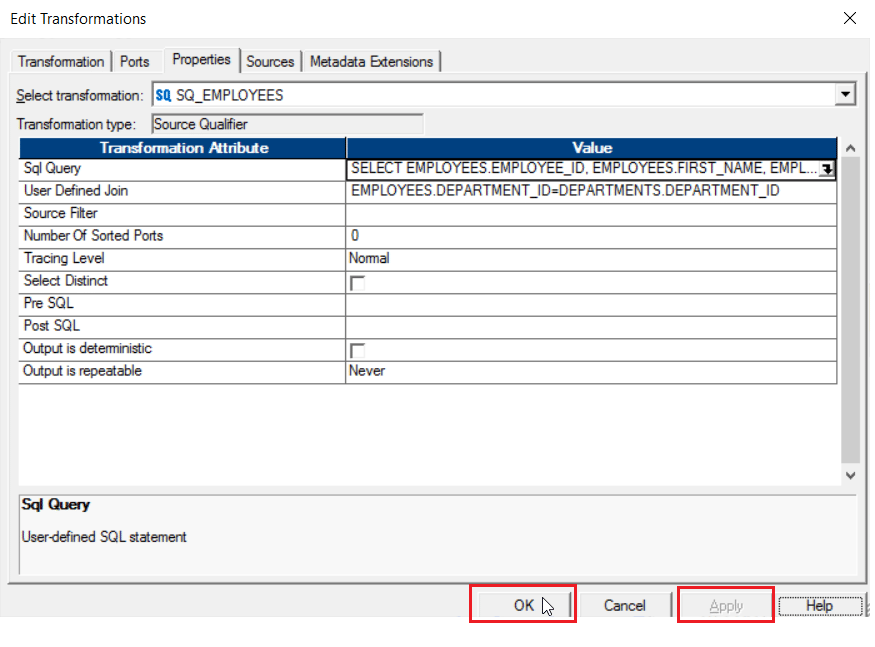Click the User-defined SQL statement description text
The image size is (875, 647).
coord(104,537)
